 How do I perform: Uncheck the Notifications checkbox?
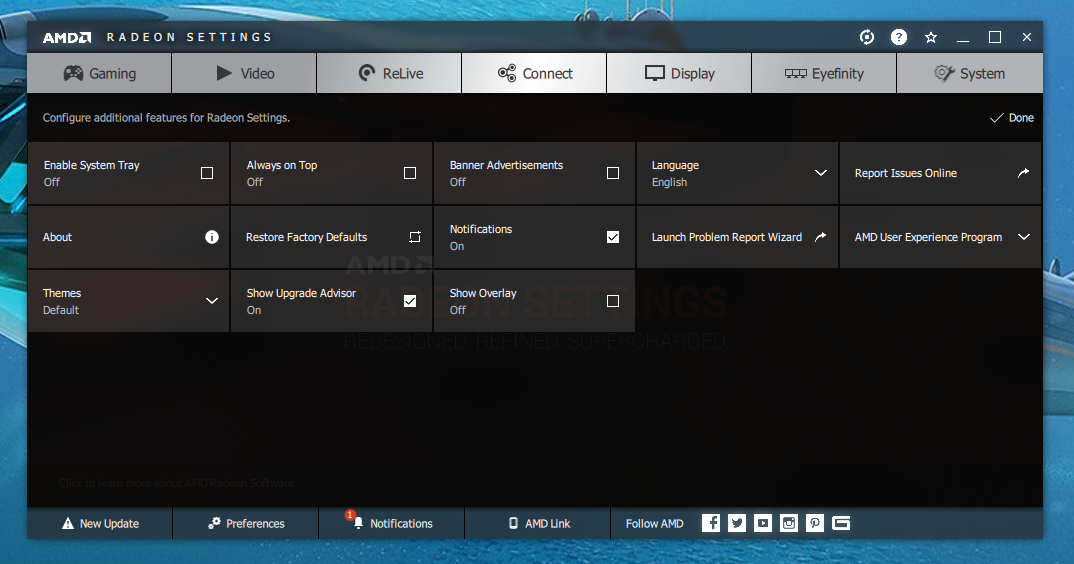point(613,237)
